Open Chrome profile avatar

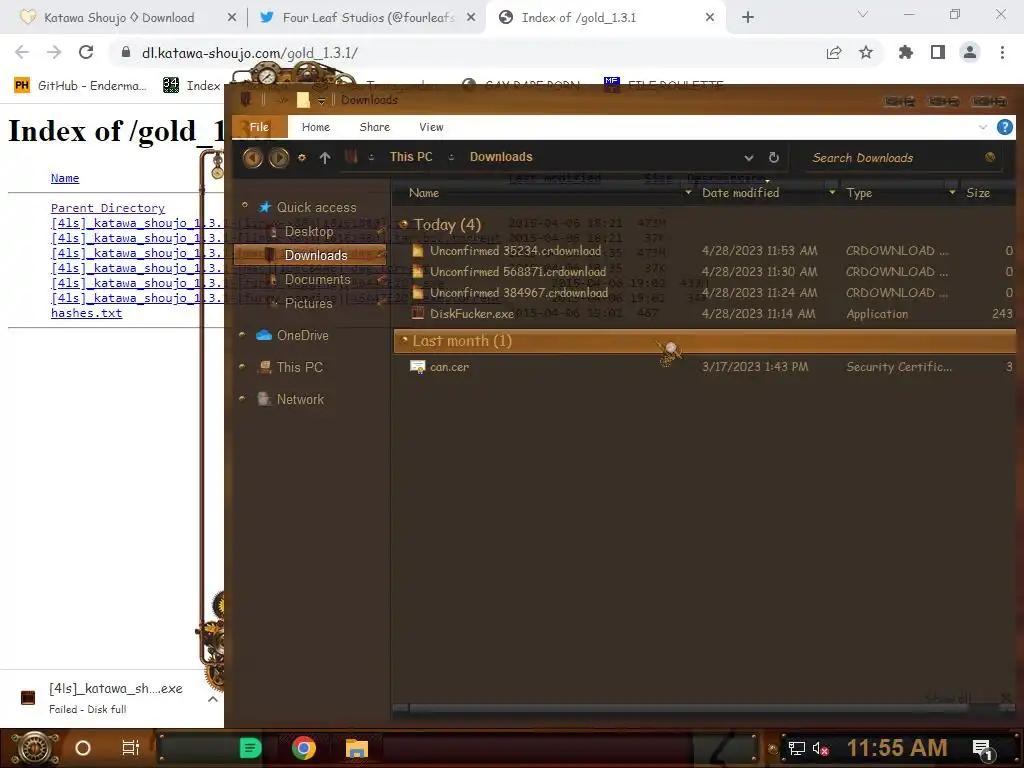[x=970, y=52]
